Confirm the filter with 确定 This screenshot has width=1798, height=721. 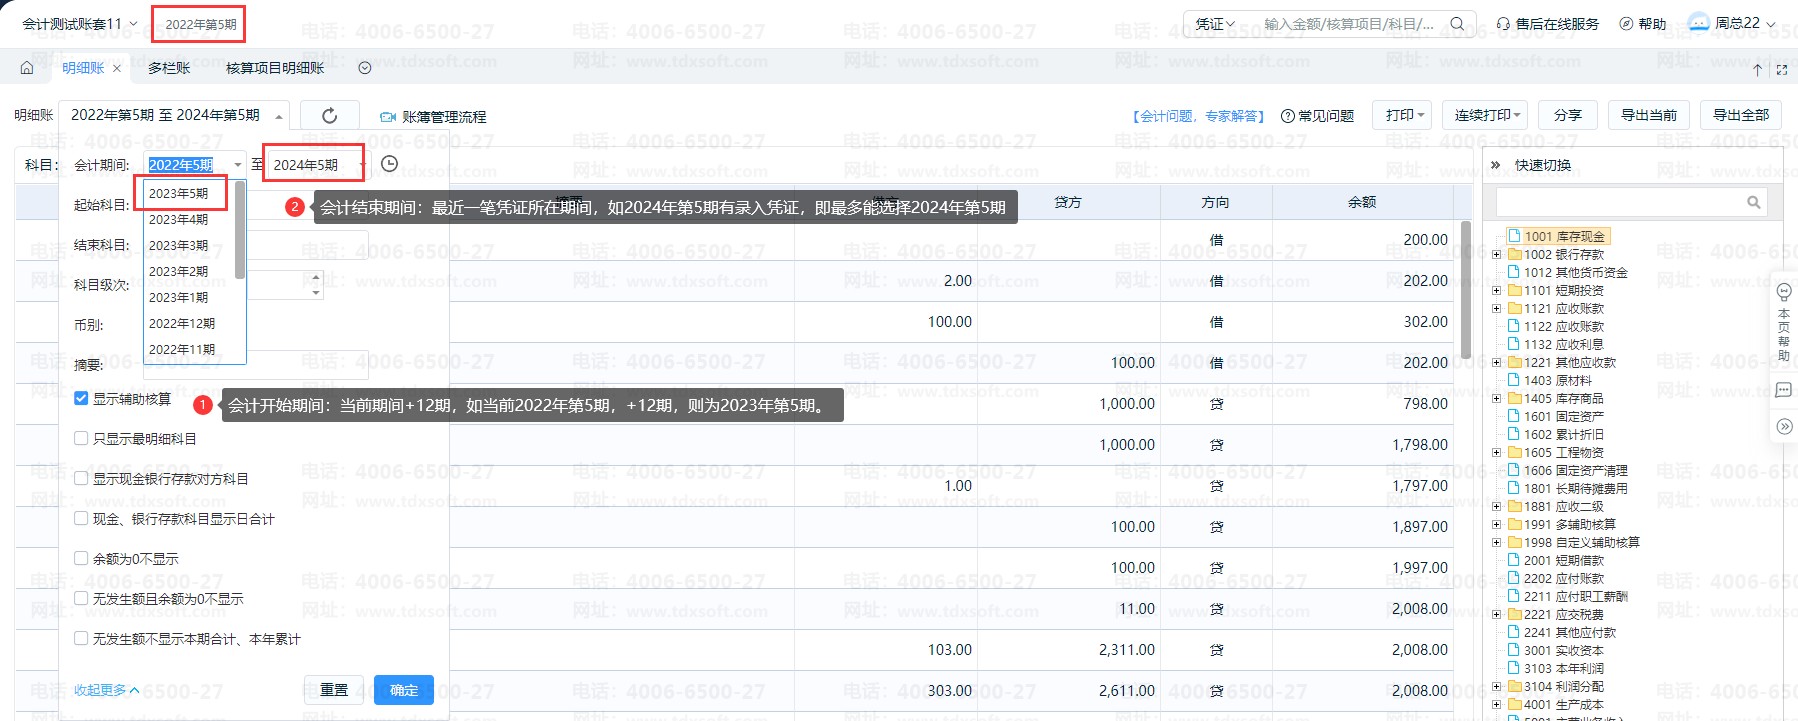point(404,690)
